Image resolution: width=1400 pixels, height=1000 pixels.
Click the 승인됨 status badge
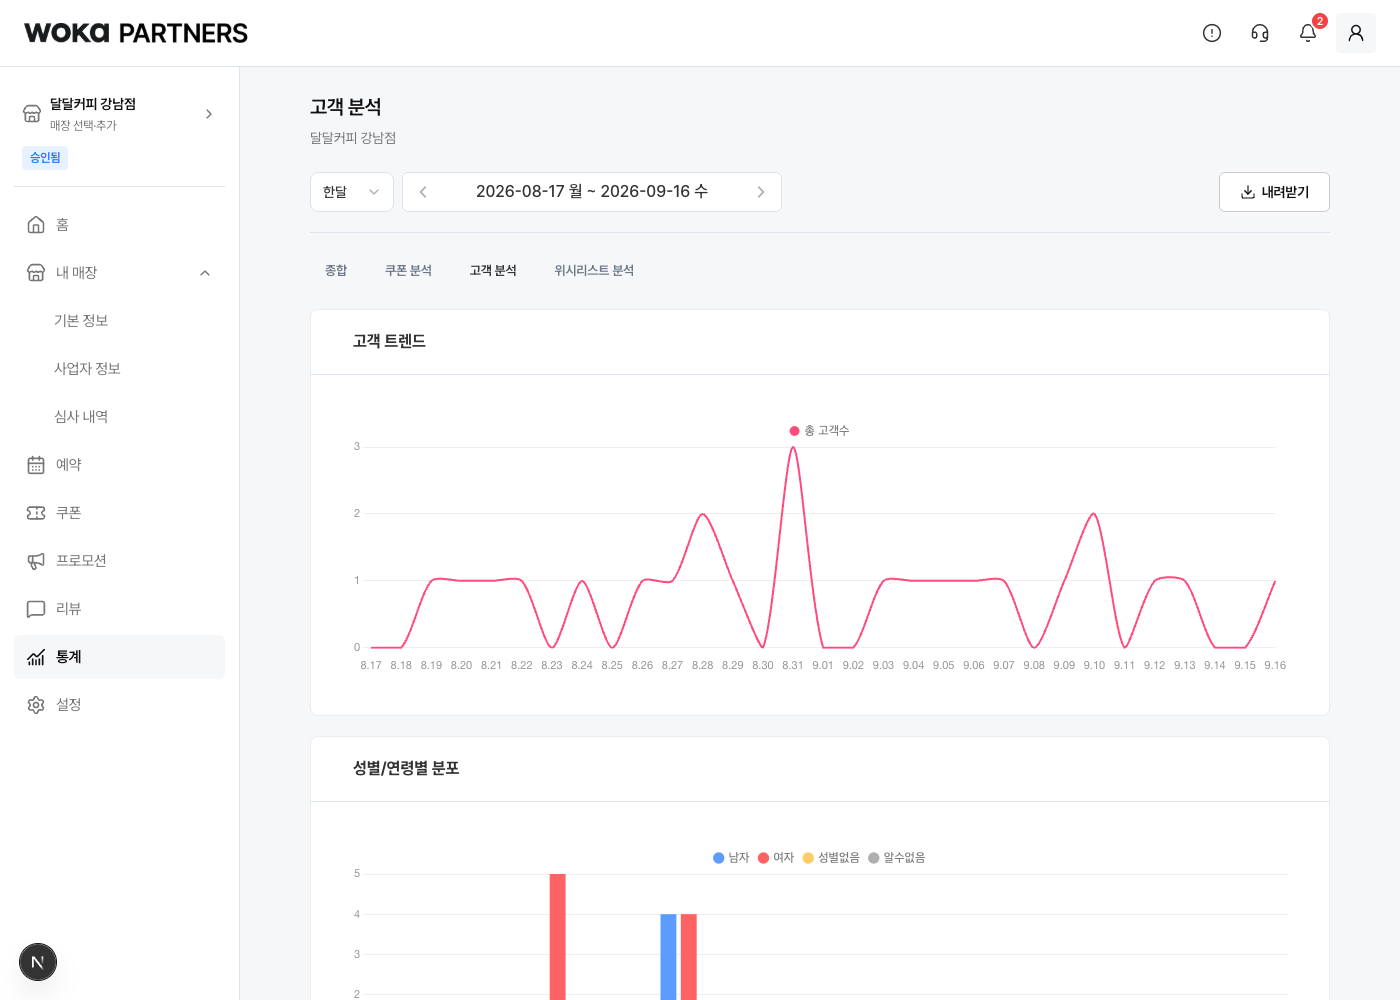click(x=45, y=158)
